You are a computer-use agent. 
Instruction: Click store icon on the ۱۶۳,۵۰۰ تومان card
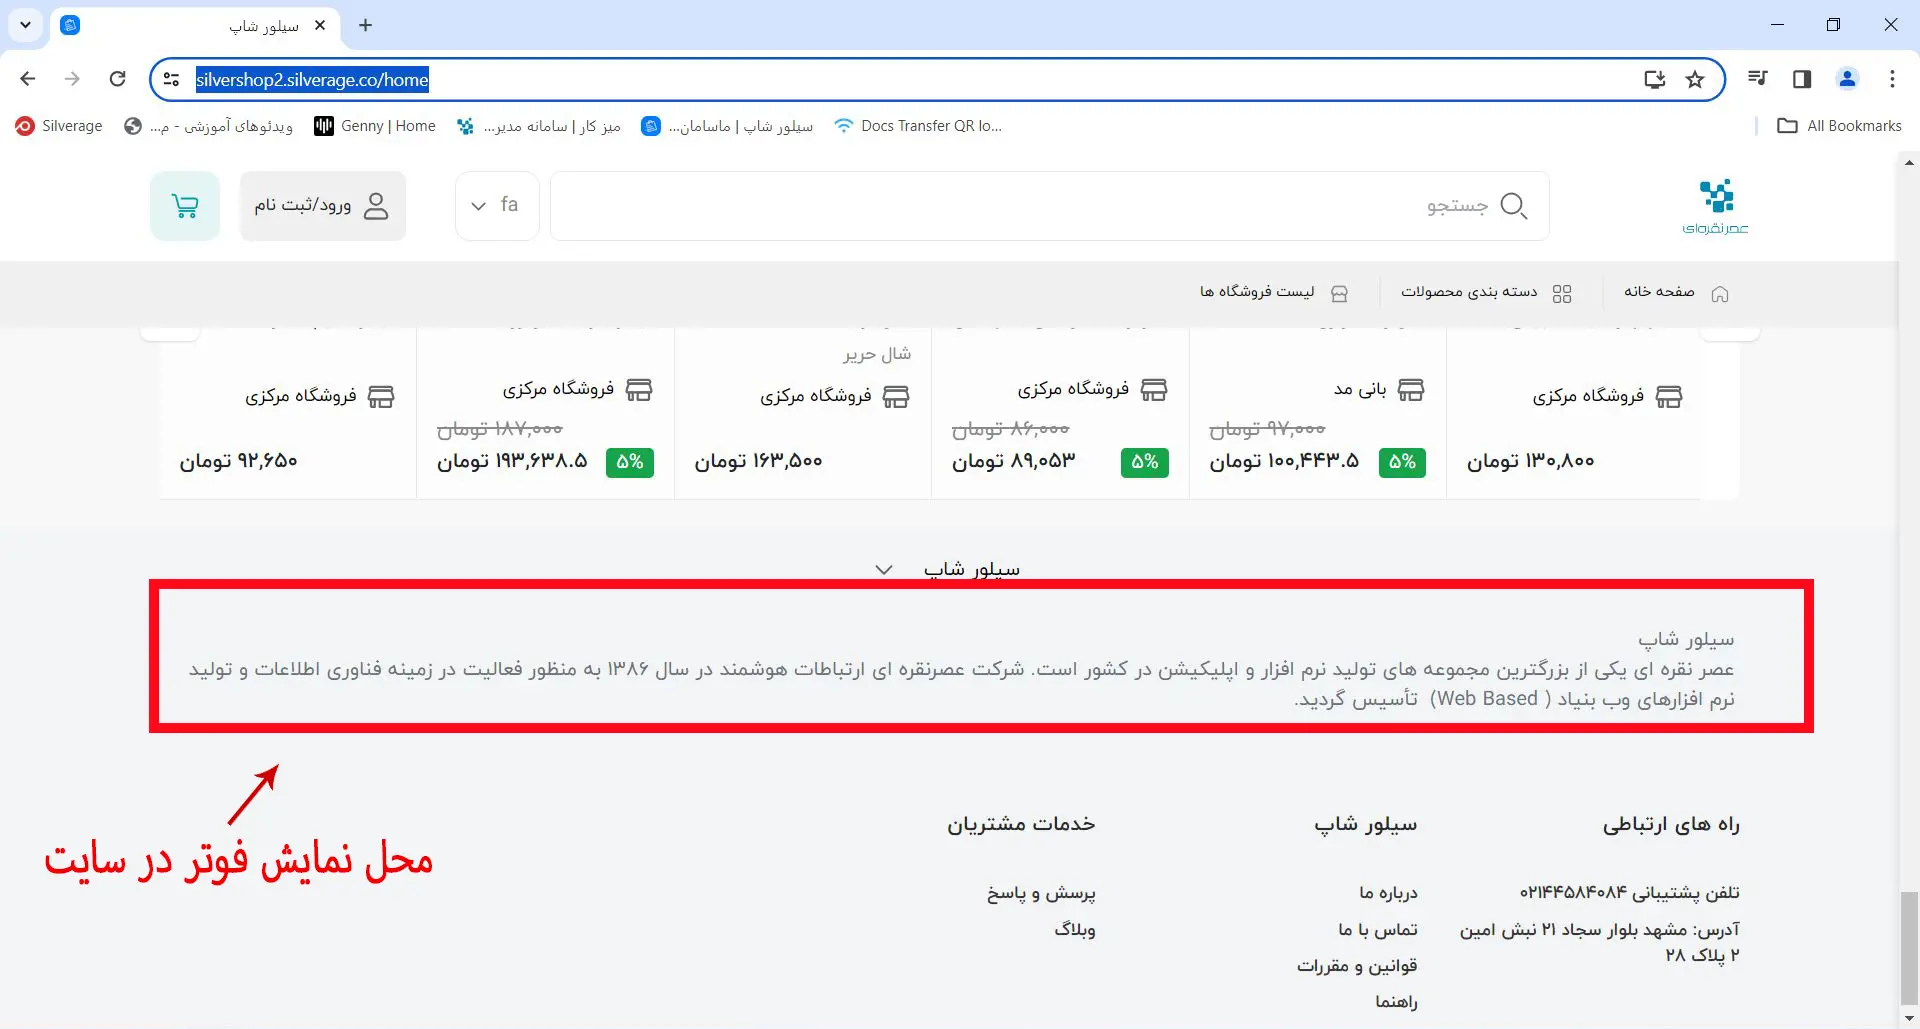point(896,396)
